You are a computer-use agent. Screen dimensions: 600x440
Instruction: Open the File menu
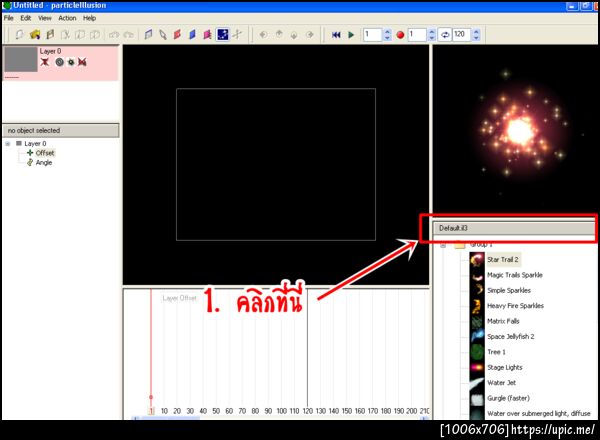[x=8, y=18]
